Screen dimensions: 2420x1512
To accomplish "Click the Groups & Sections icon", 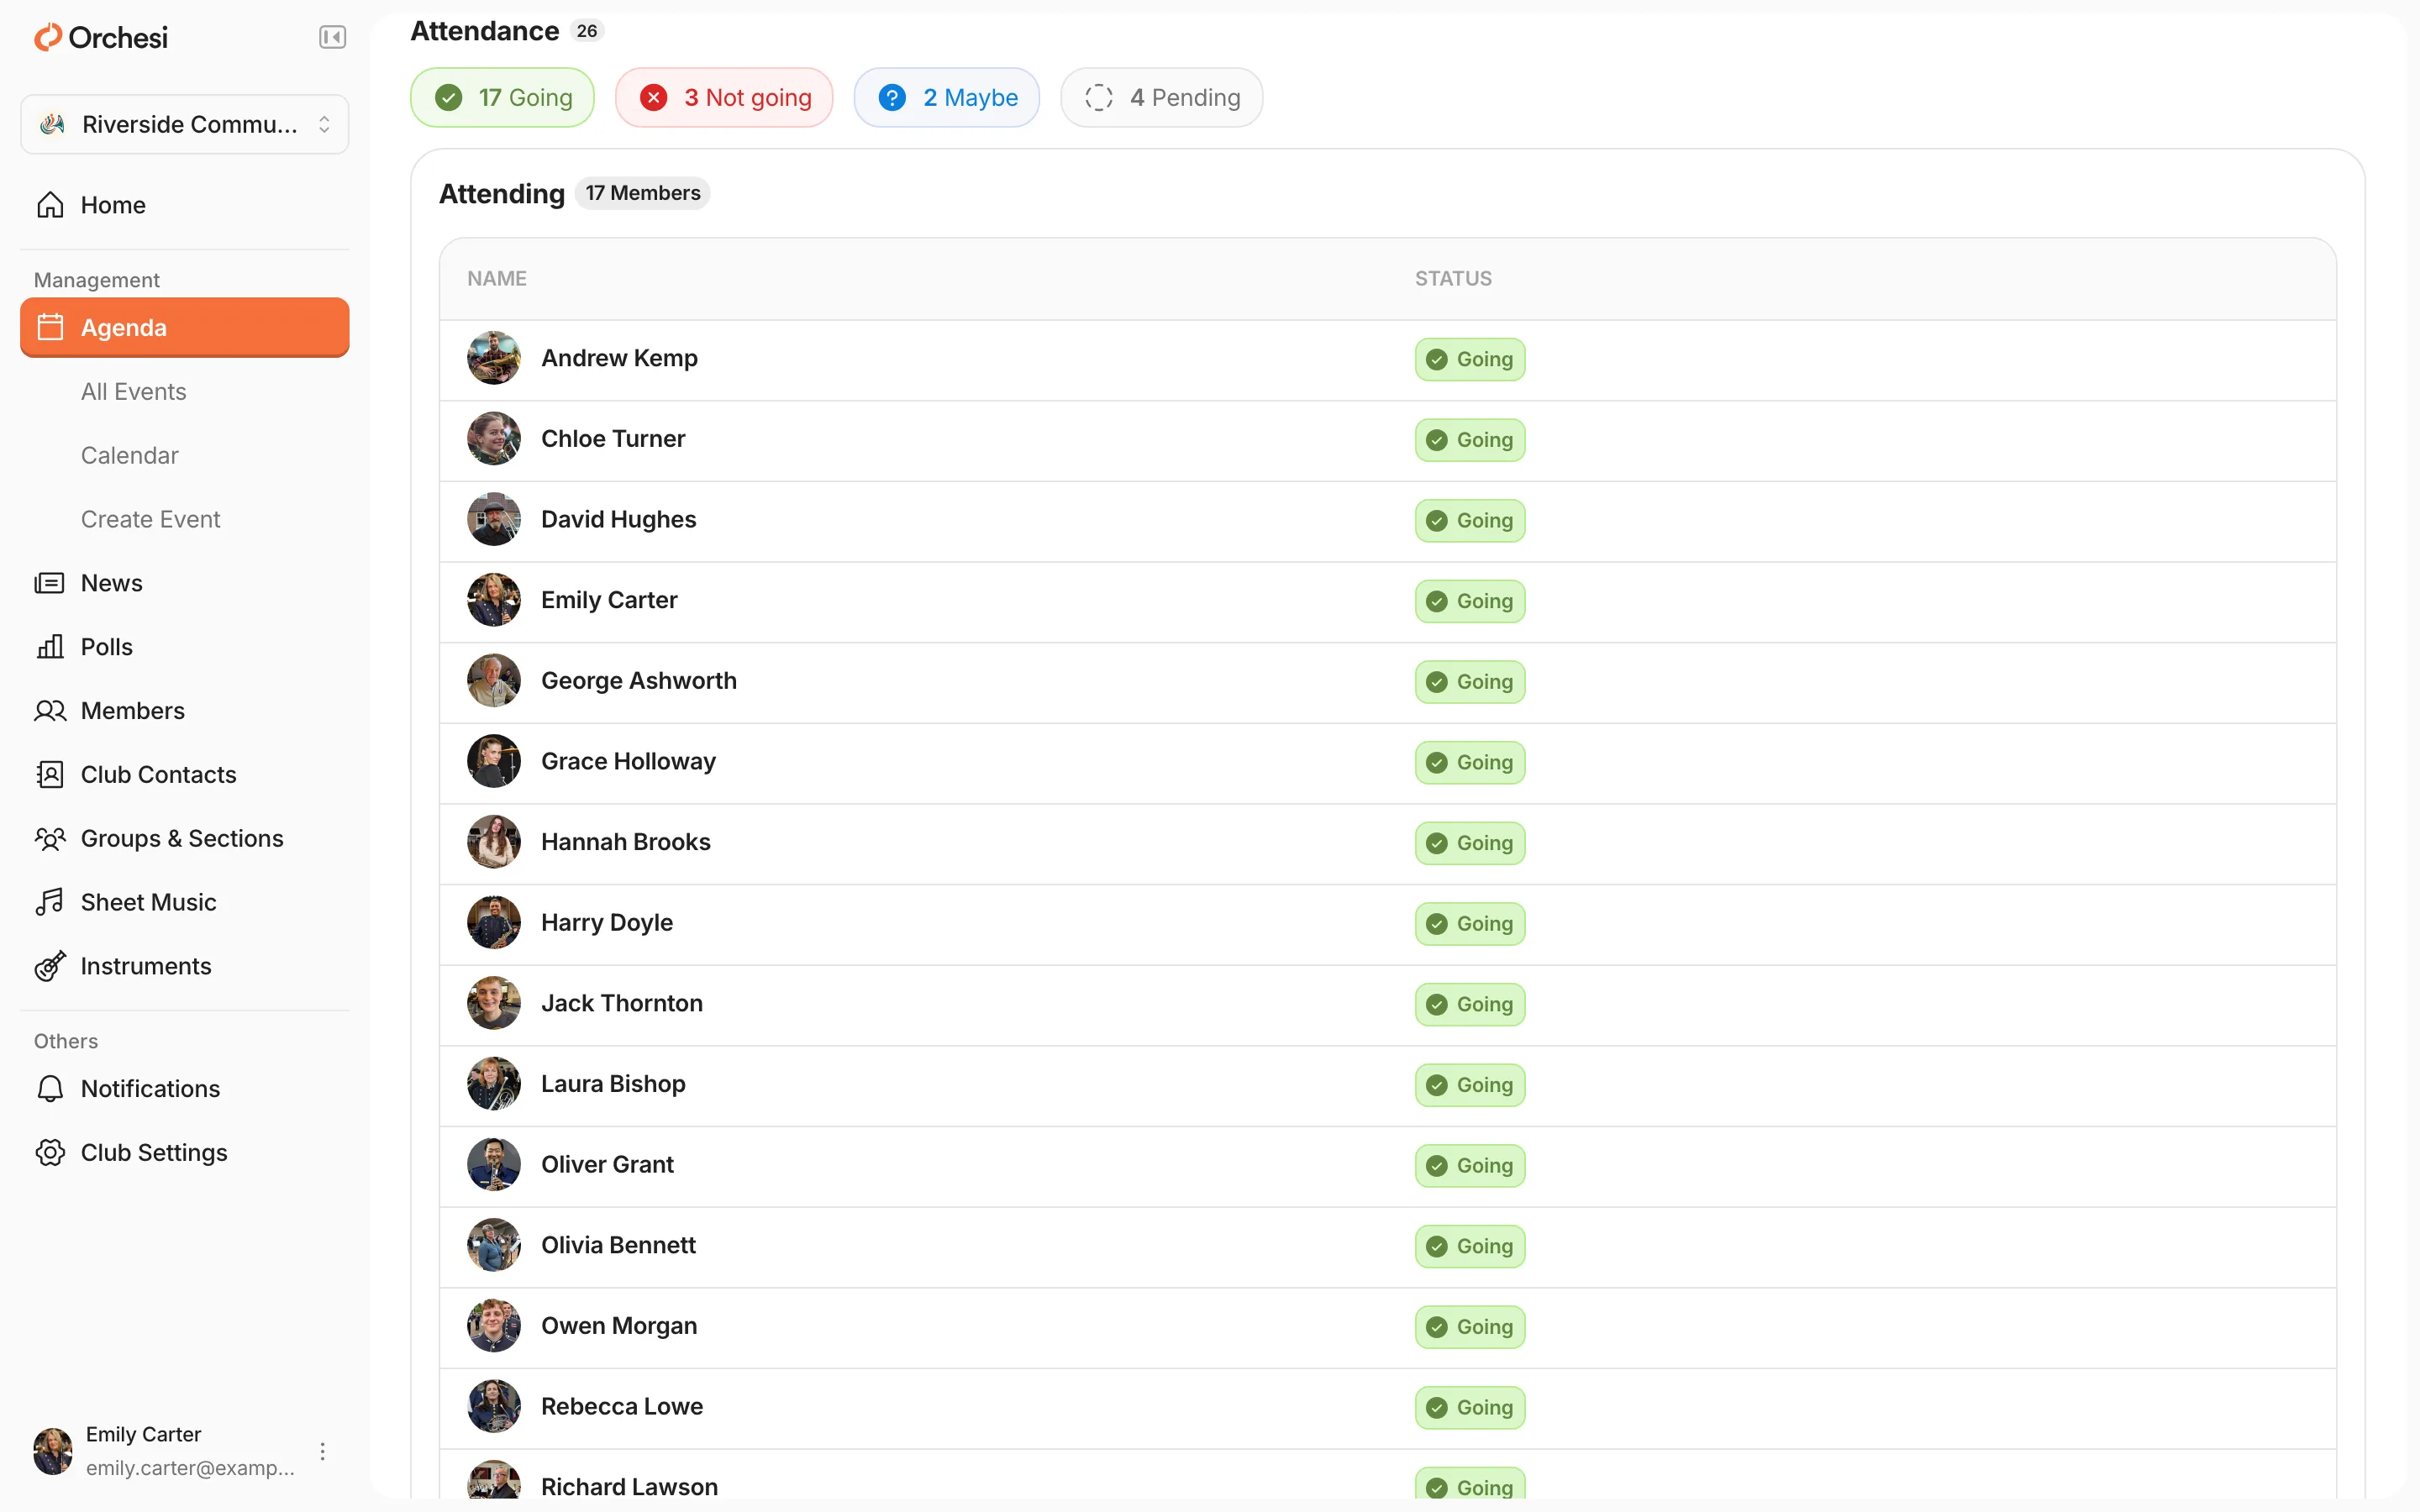I will [x=50, y=839].
